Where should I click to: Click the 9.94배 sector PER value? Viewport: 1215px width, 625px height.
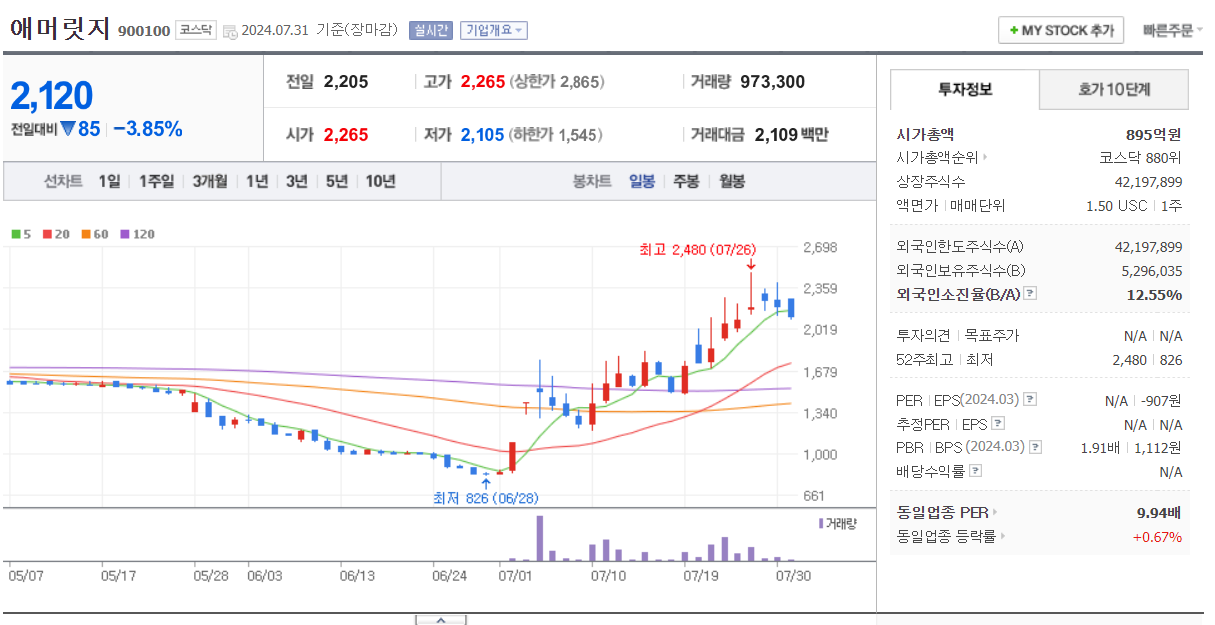(1159, 512)
